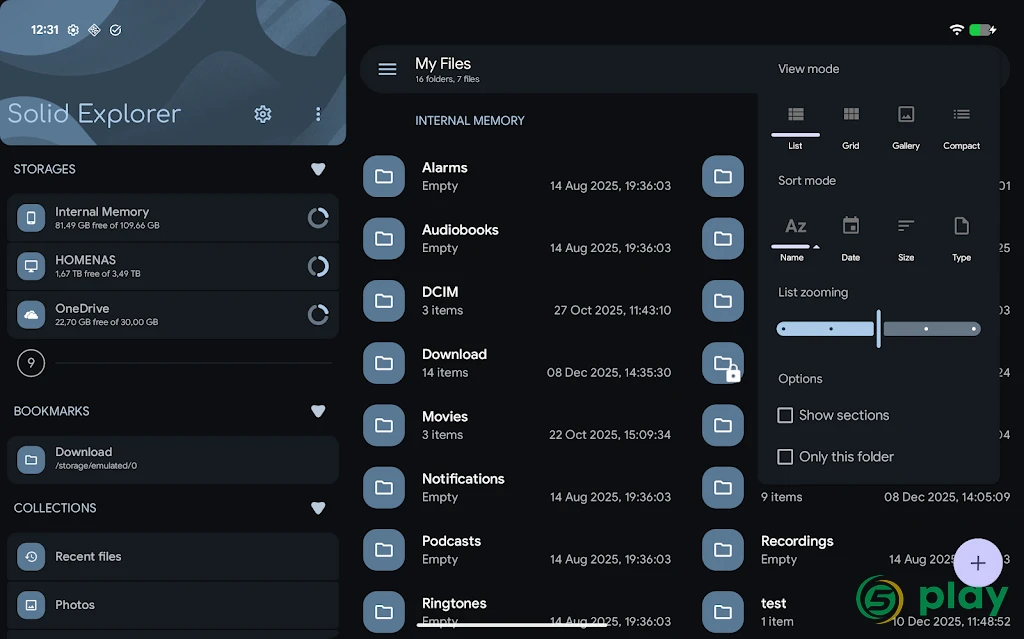Tap the add new floating button
This screenshot has width=1024, height=639.
tap(978, 563)
